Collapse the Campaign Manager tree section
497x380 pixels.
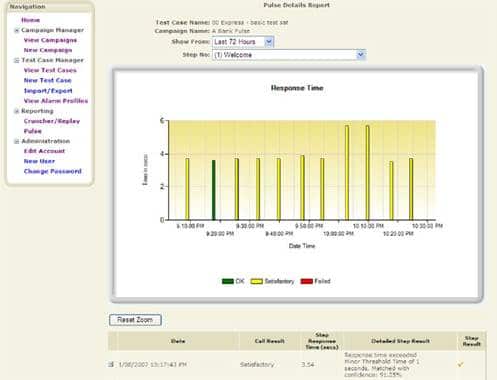coord(16,30)
